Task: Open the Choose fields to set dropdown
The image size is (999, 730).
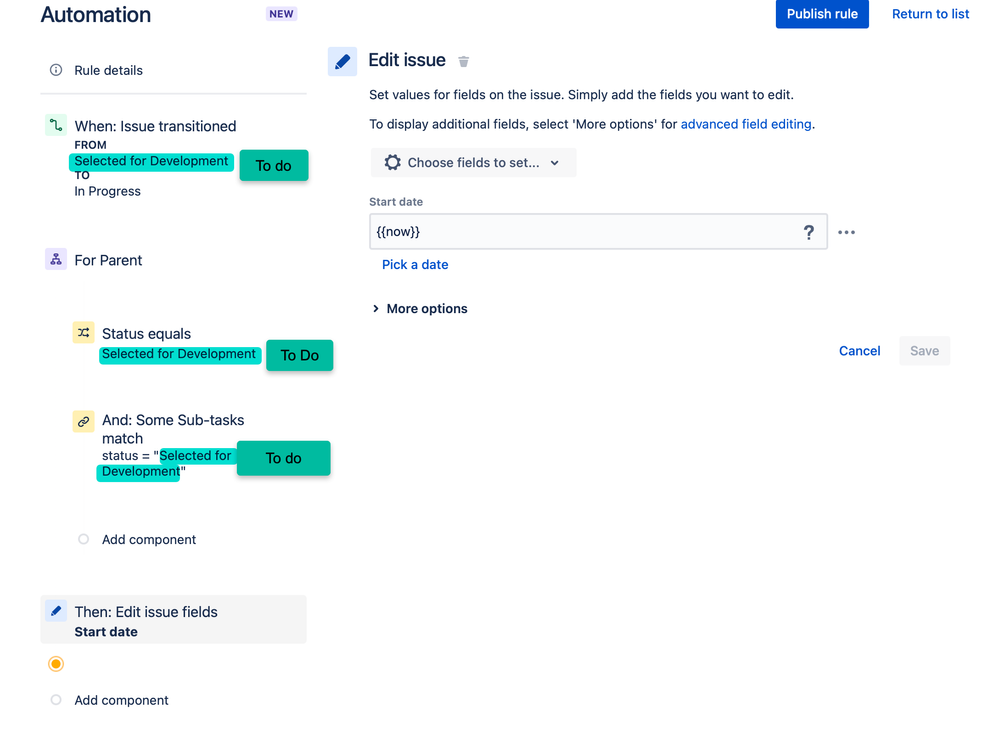Action: pyautogui.click(x=473, y=162)
